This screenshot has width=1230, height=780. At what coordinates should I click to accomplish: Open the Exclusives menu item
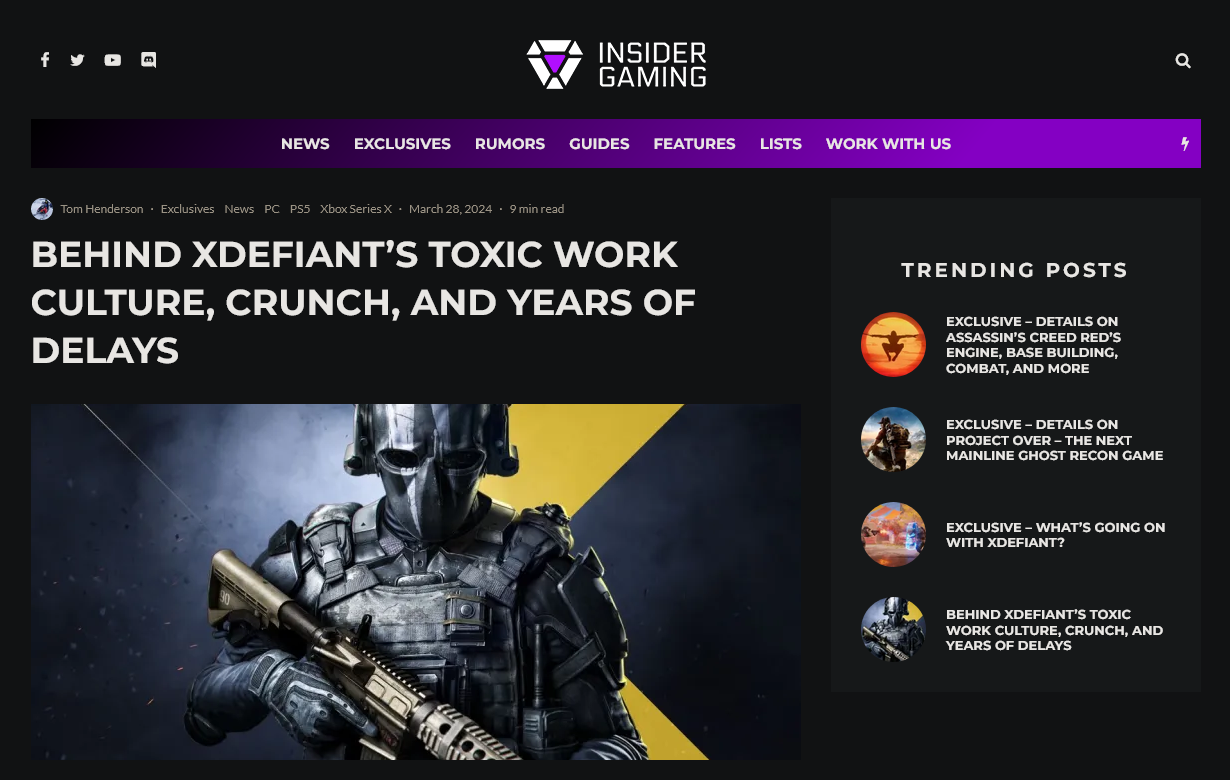pyautogui.click(x=402, y=144)
